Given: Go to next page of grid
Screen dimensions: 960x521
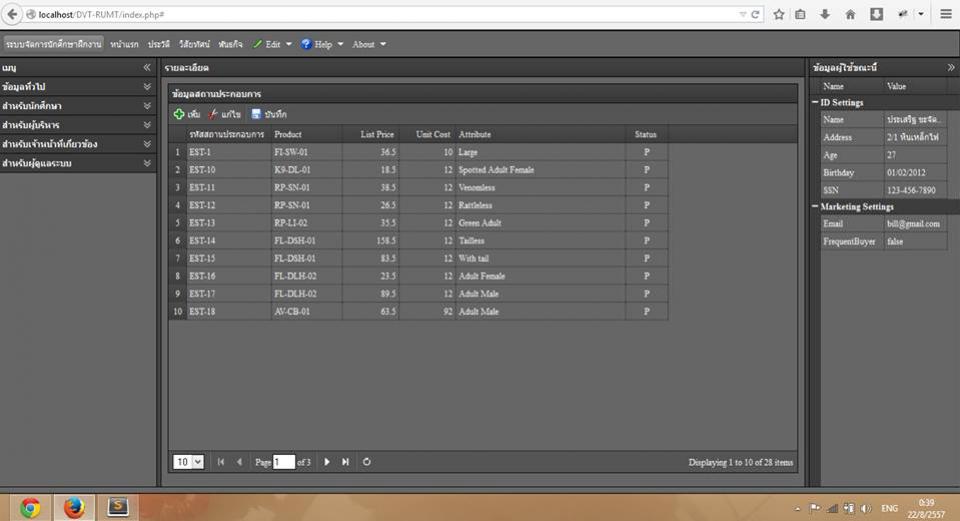Looking at the screenshot, I should 327,462.
